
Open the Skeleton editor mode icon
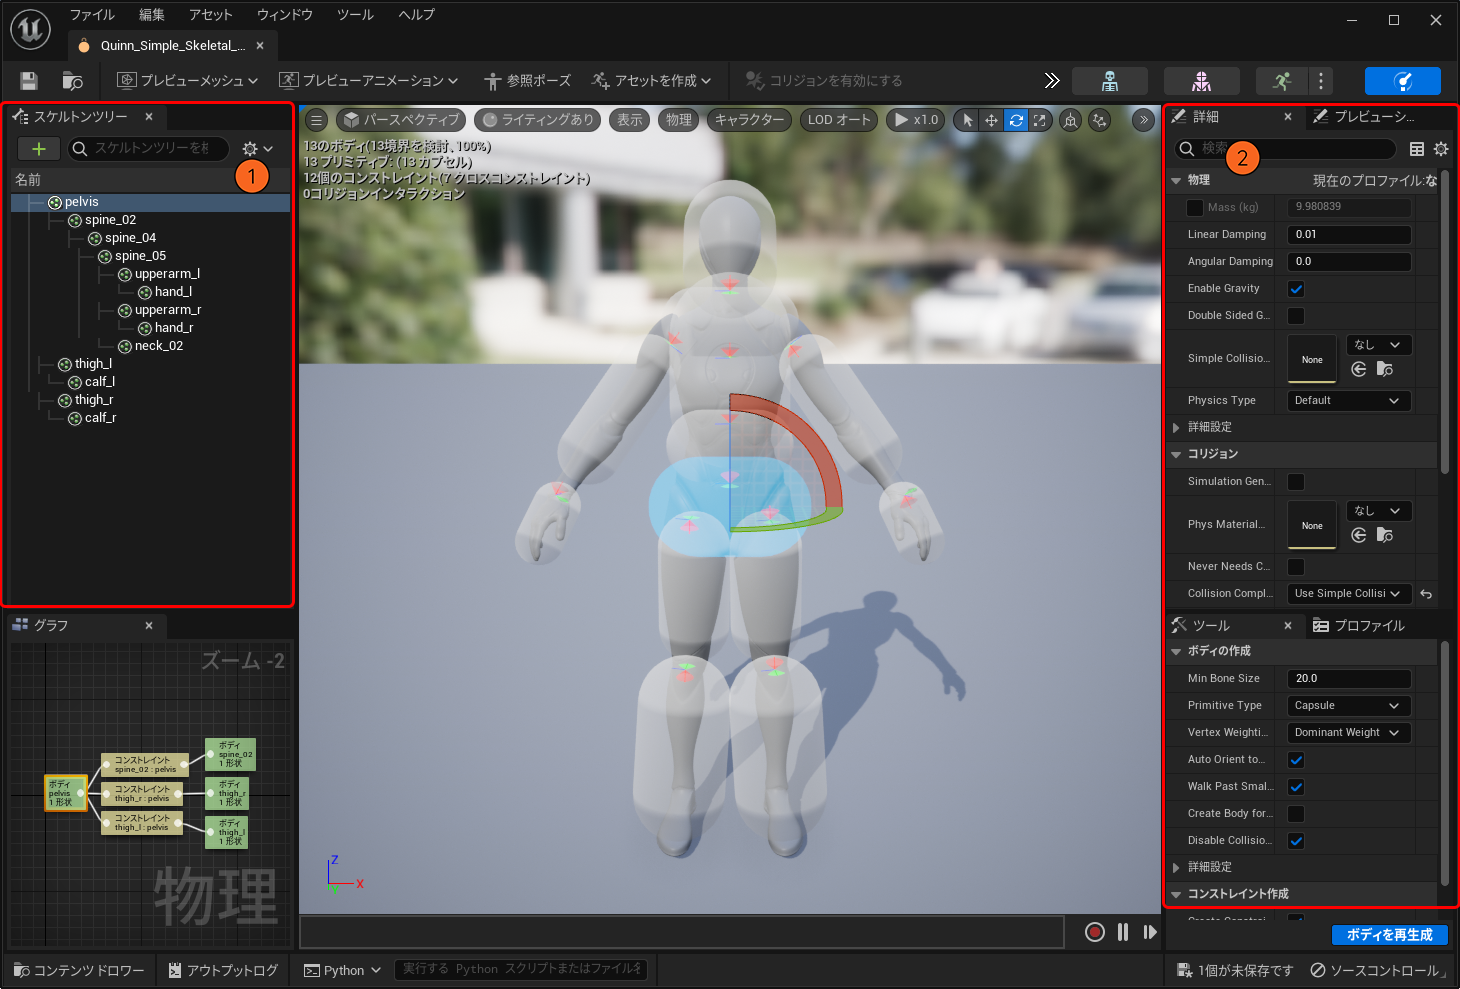coord(1109,81)
